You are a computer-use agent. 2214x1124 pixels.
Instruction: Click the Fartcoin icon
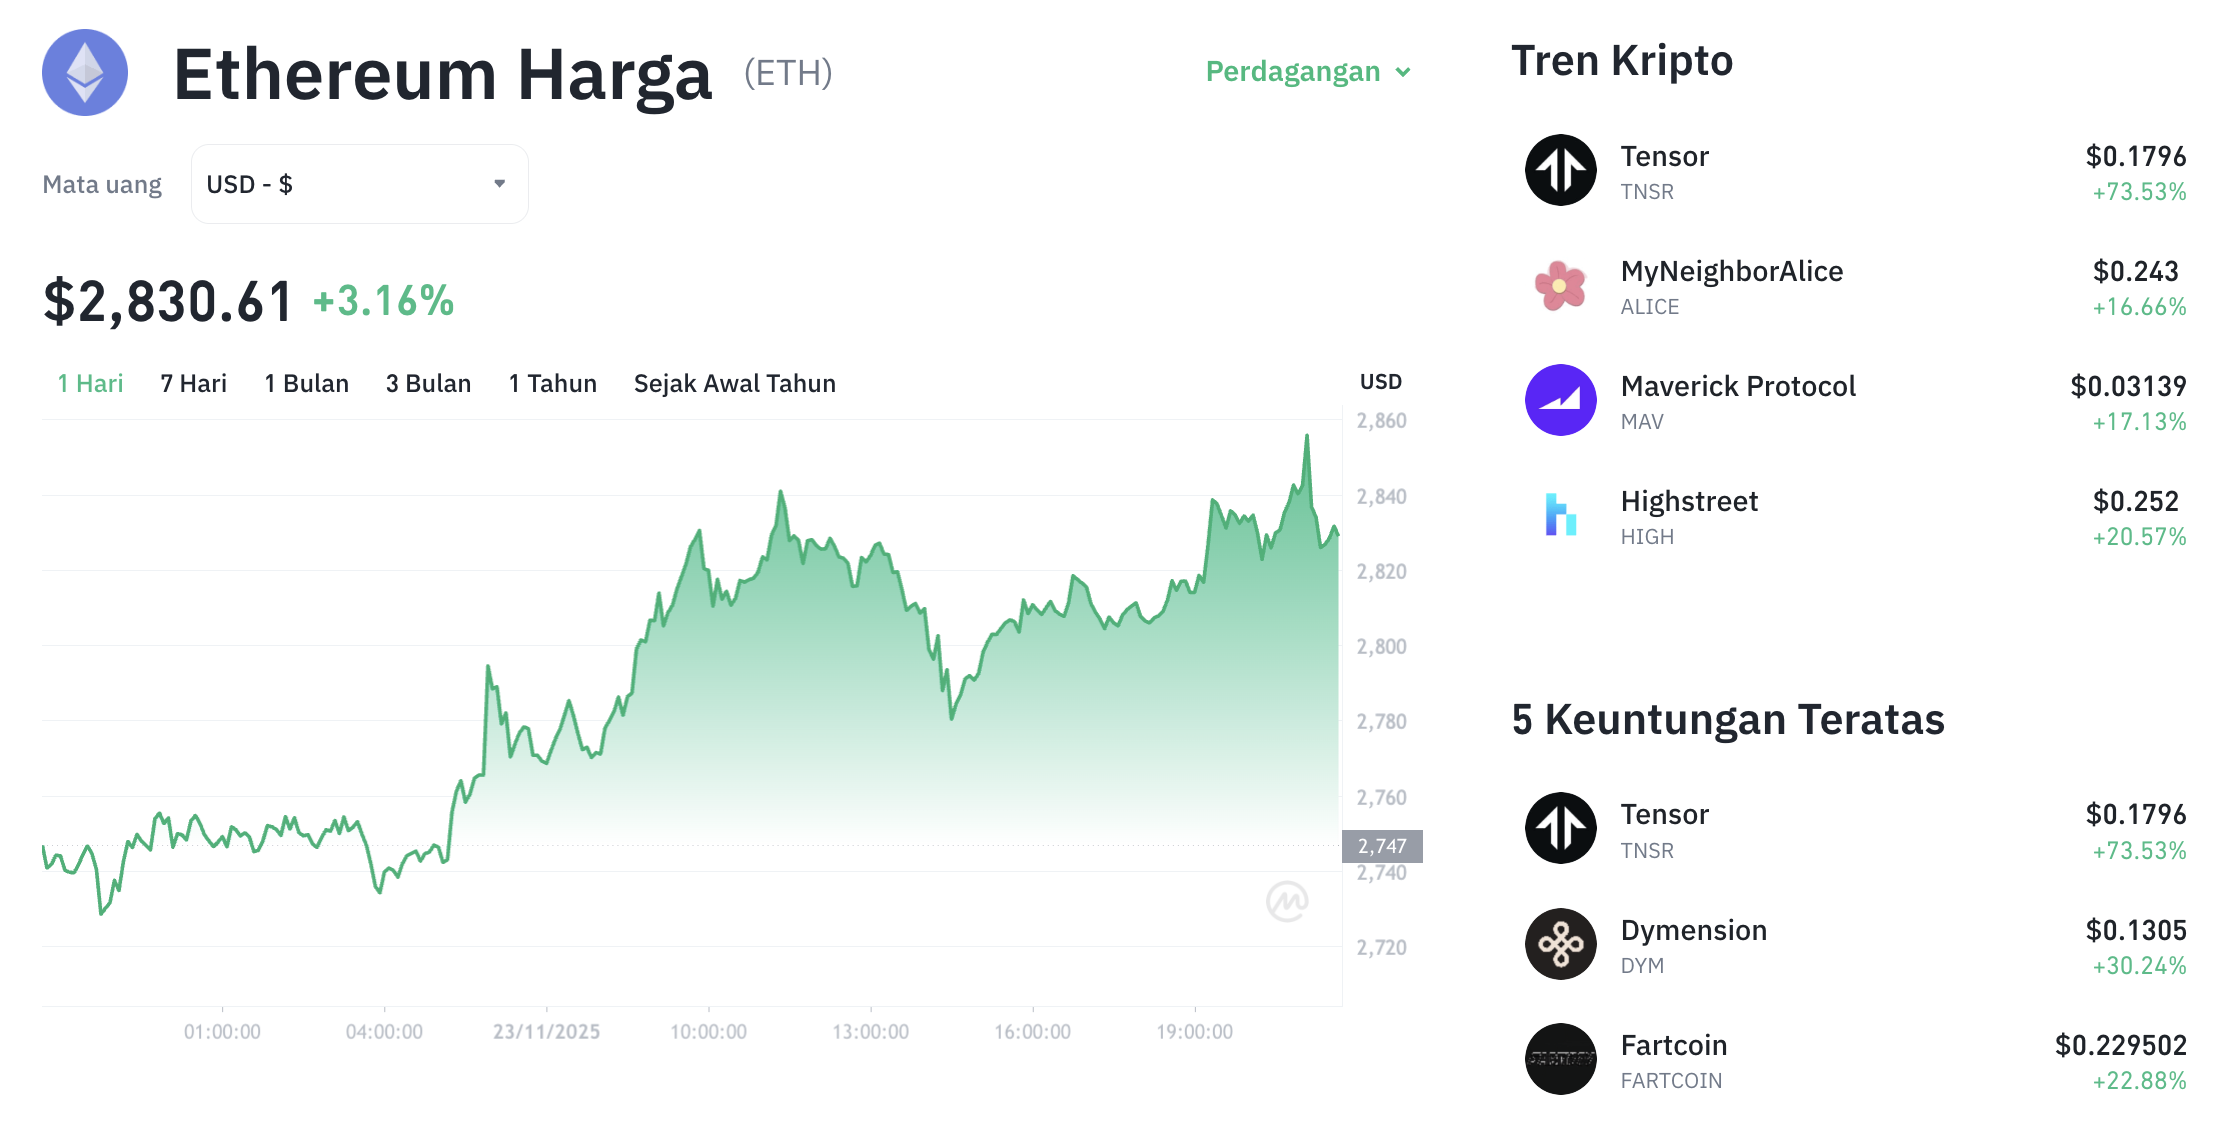tap(1560, 1060)
